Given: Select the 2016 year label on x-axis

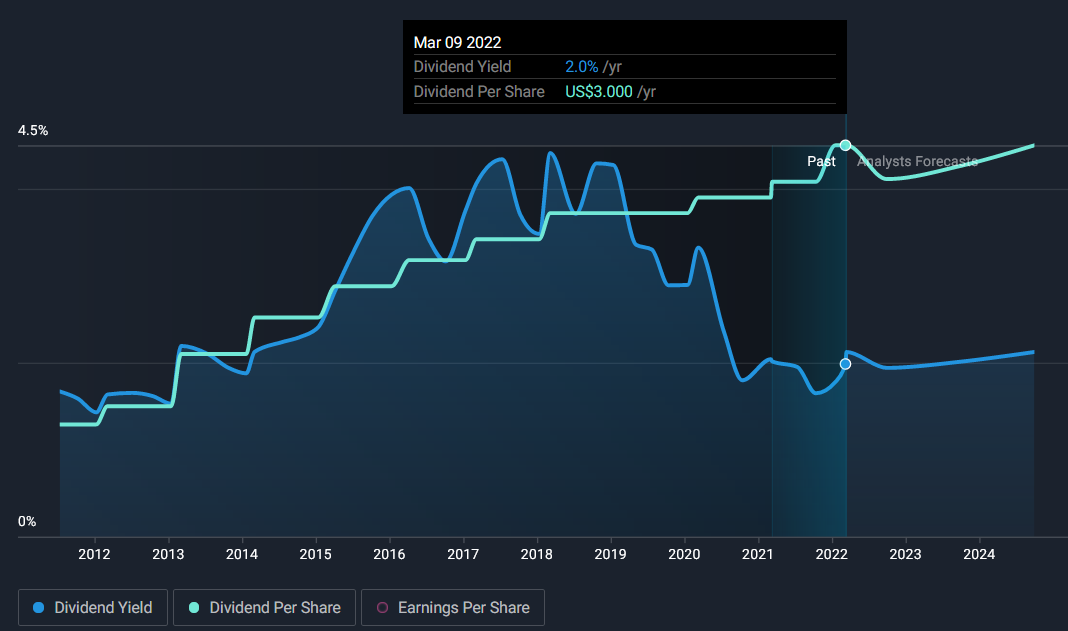Looking at the screenshot, I should [x=389, y=554].
